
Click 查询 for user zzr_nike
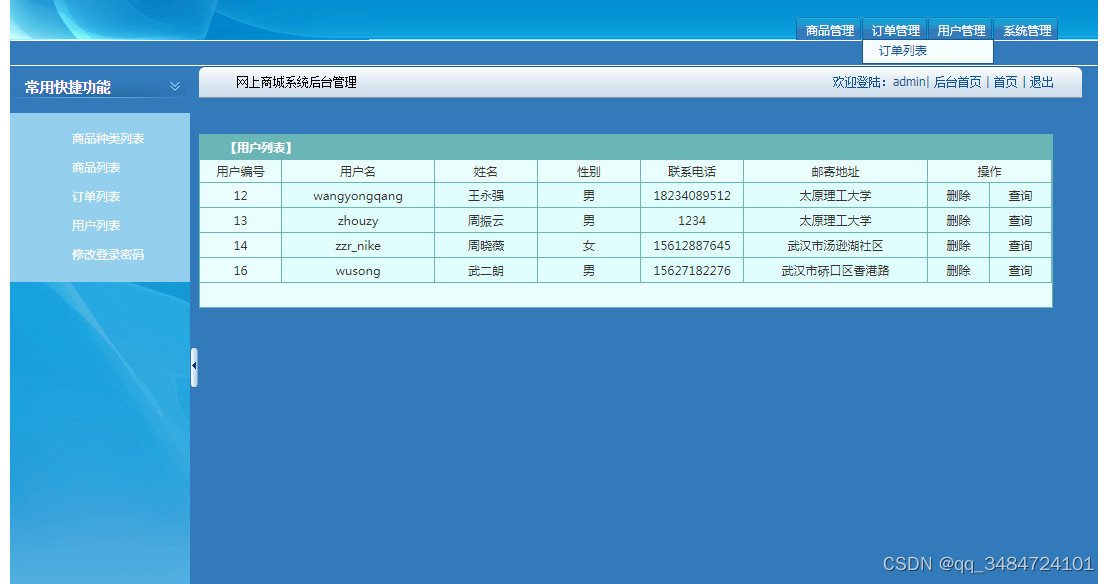point(1020,246)
